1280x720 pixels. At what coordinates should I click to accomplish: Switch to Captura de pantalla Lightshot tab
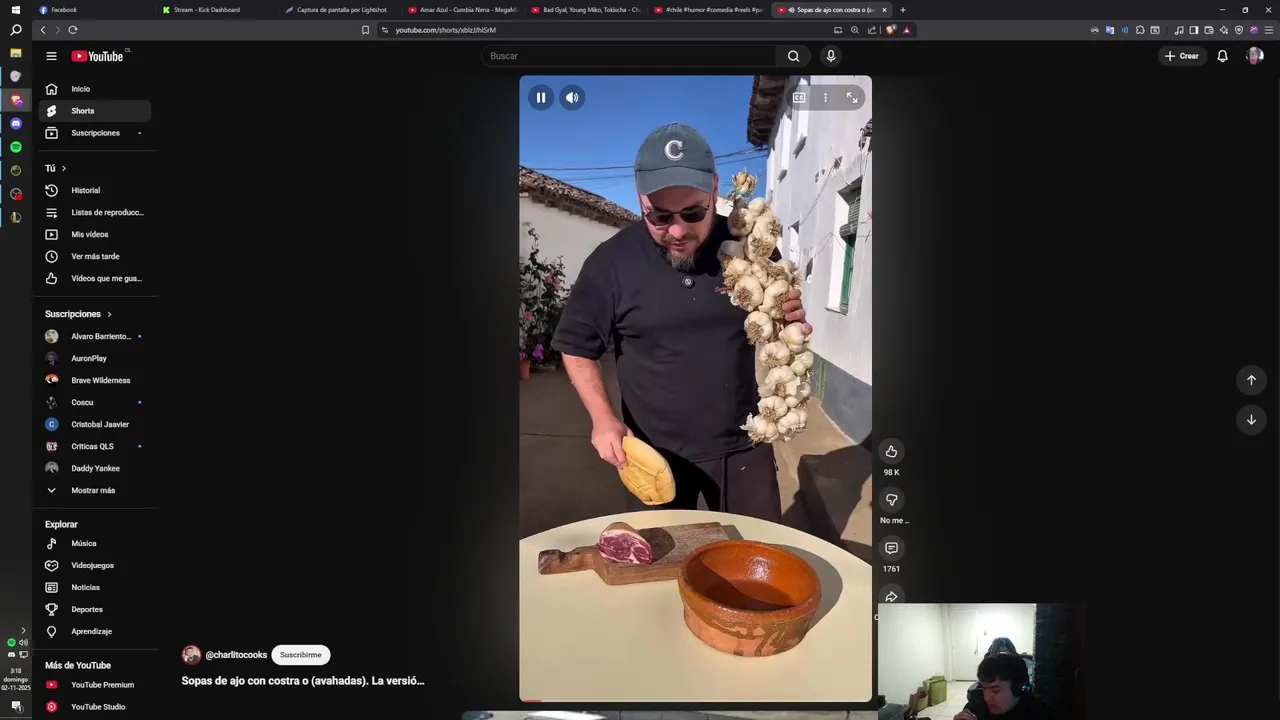(340, 10)
